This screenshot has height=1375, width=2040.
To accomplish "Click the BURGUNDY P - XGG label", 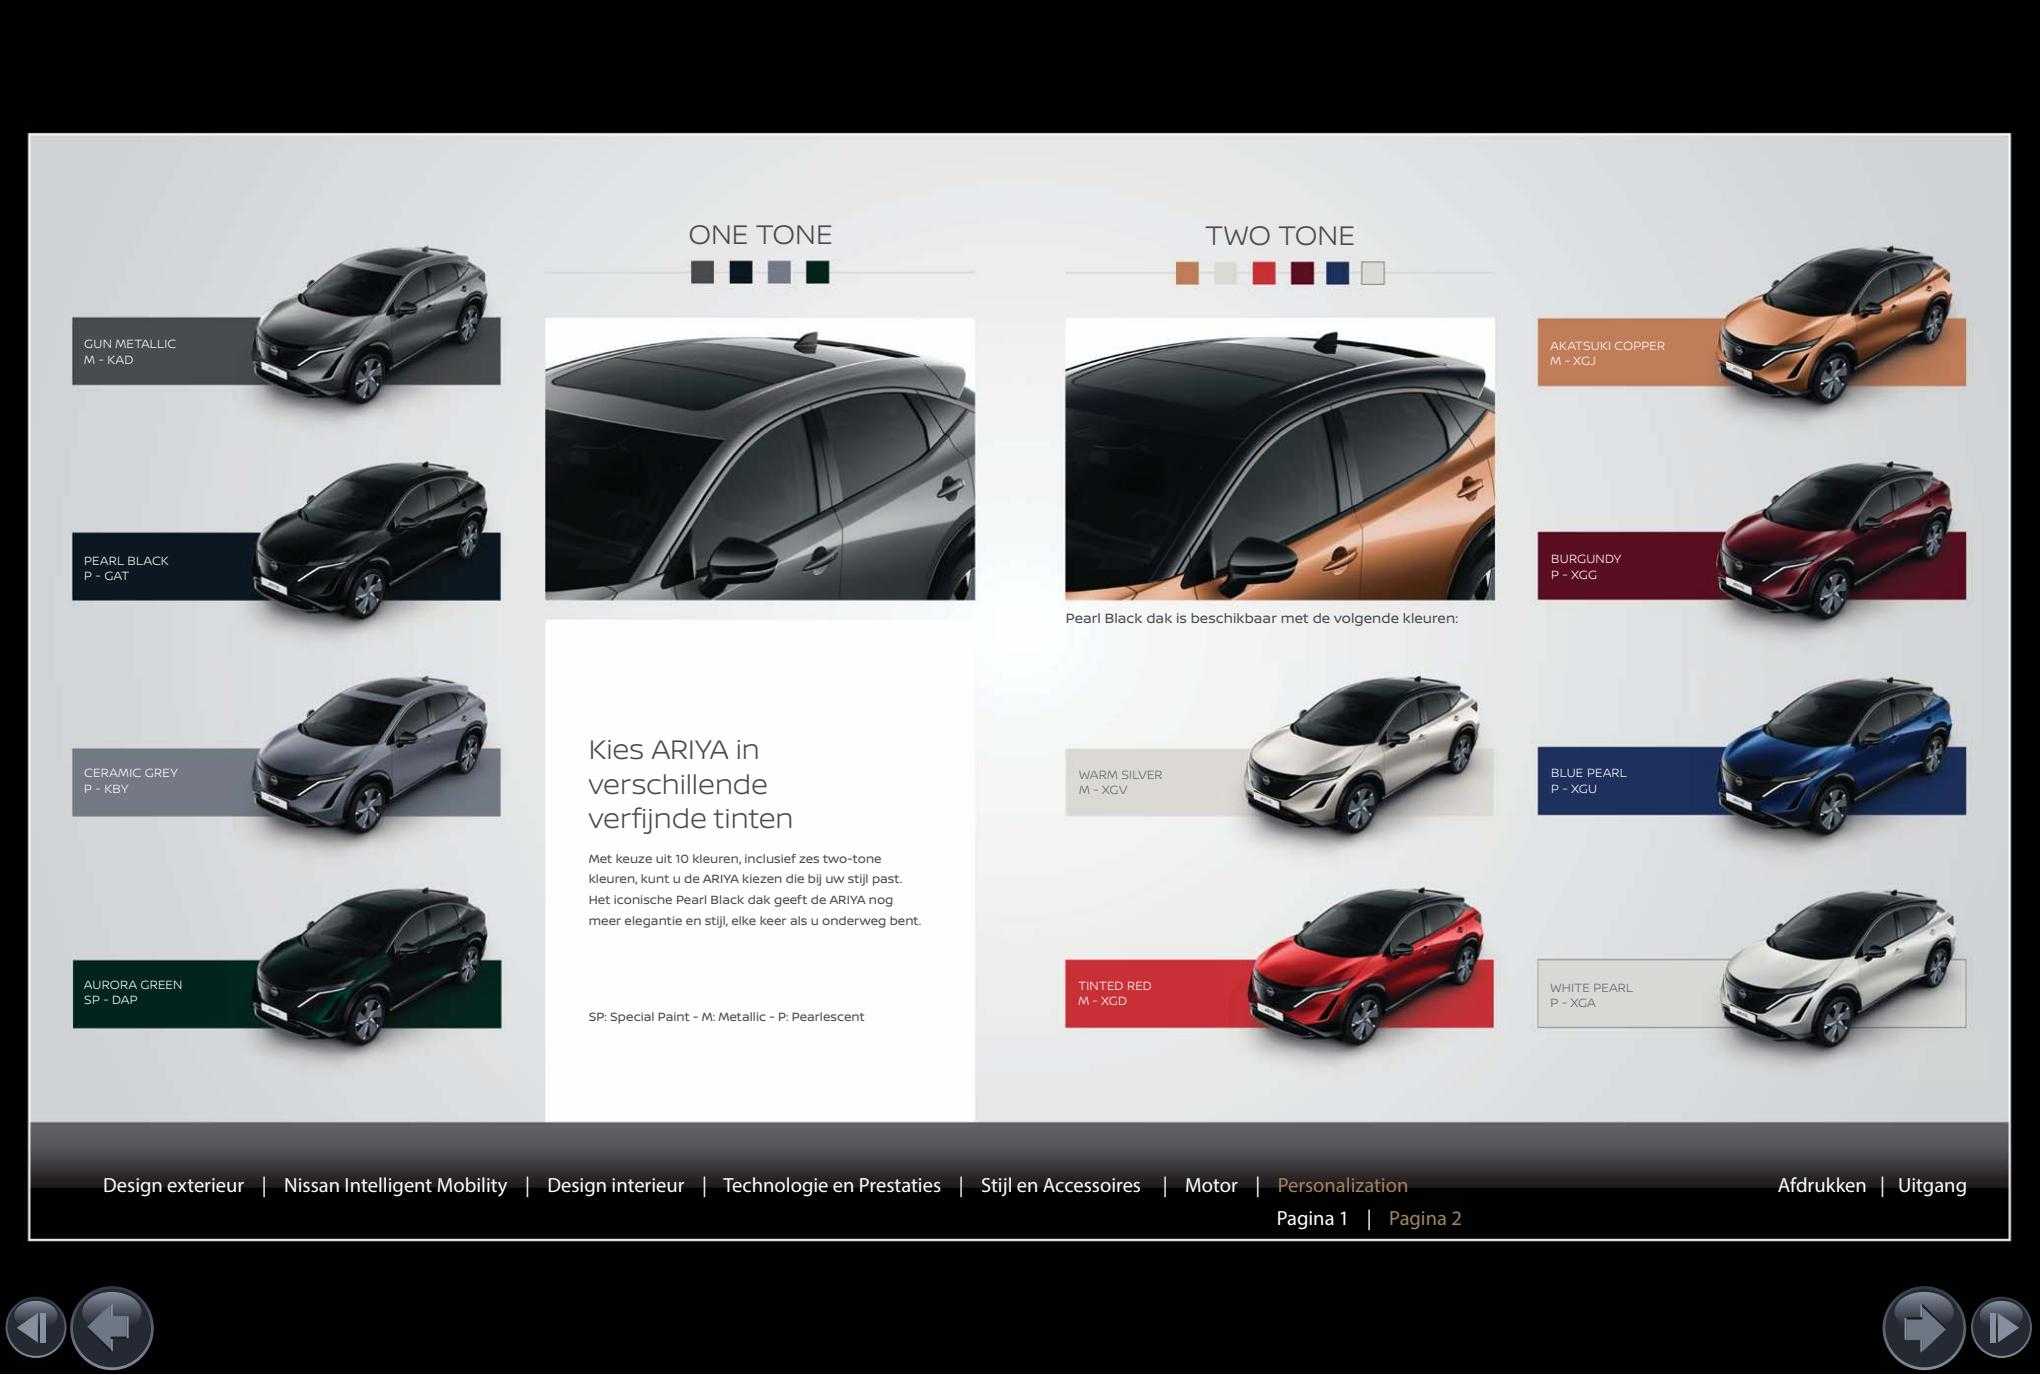I will [x=1586, y=566].
